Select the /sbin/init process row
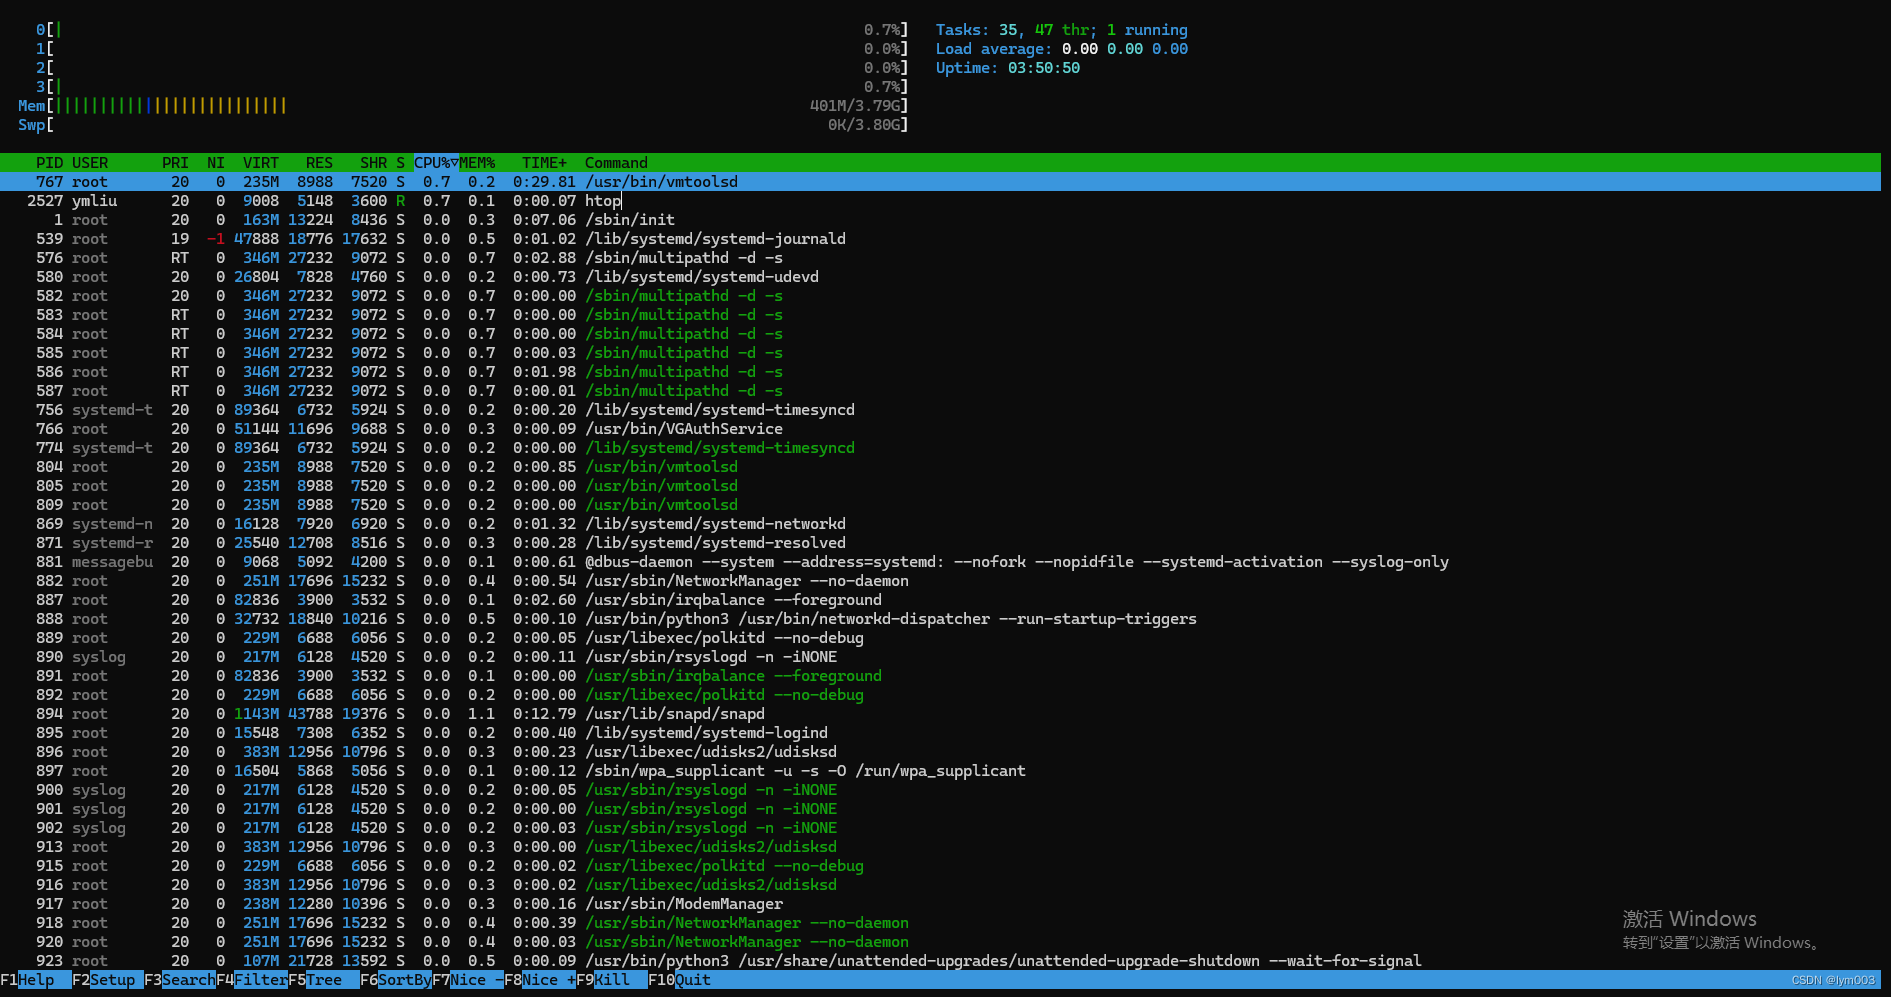1891x997 pixels. 940,220
